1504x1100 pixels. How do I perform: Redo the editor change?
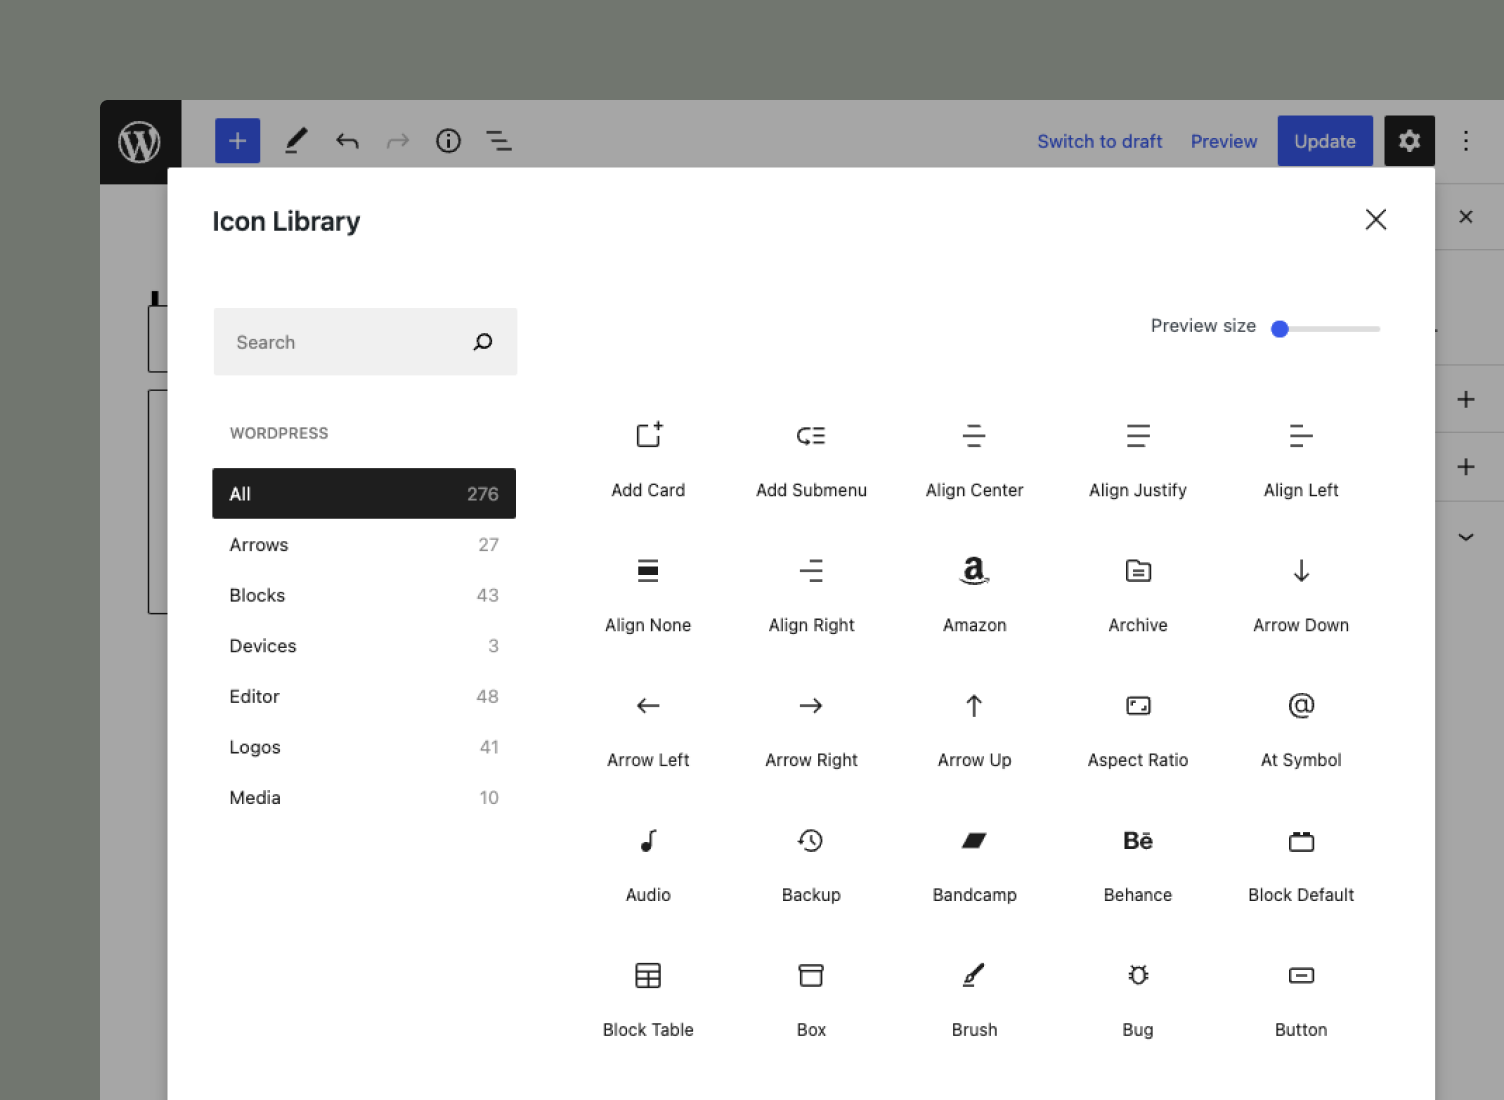[398, 141]
